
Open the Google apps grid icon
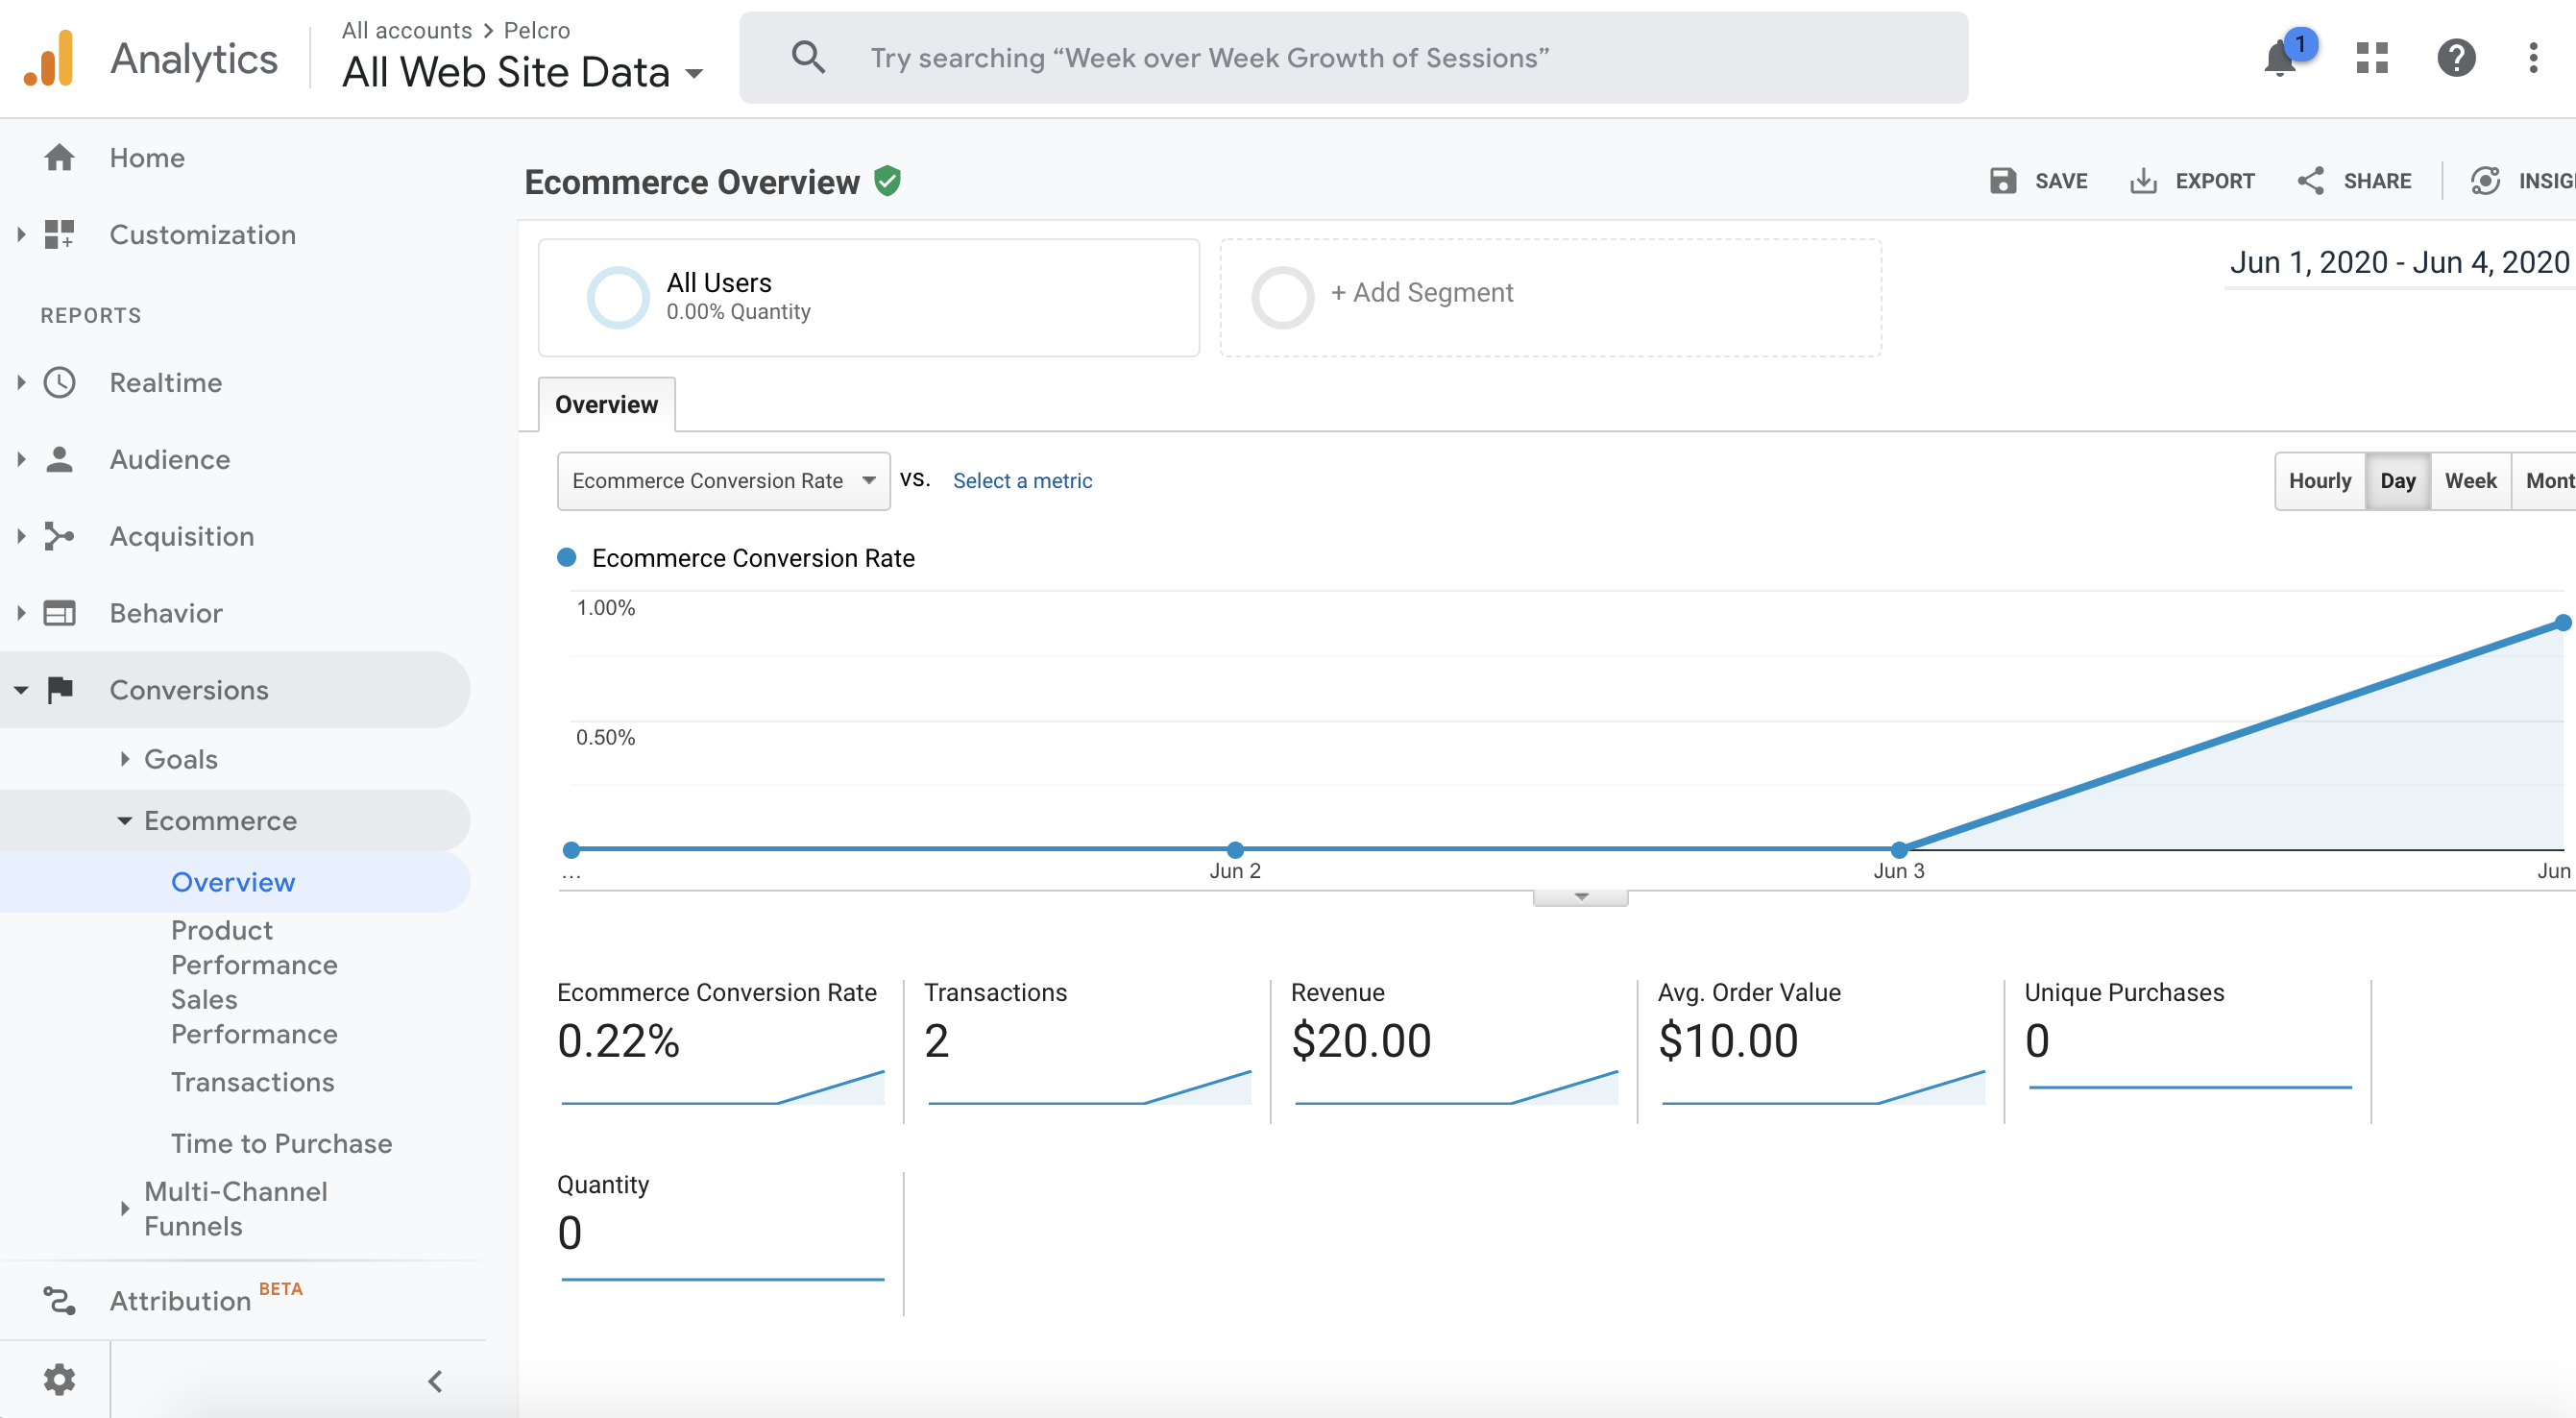(2371, 58)
